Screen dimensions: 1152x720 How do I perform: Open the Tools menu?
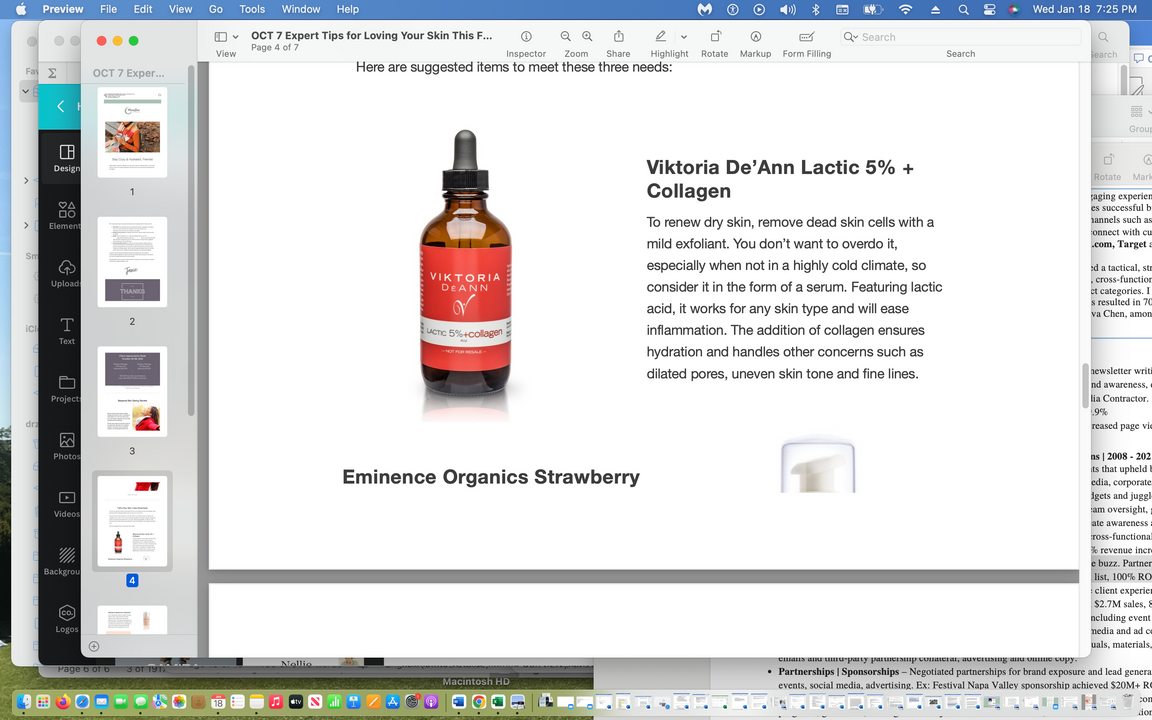pyautogui.click(x=252, y=9)
